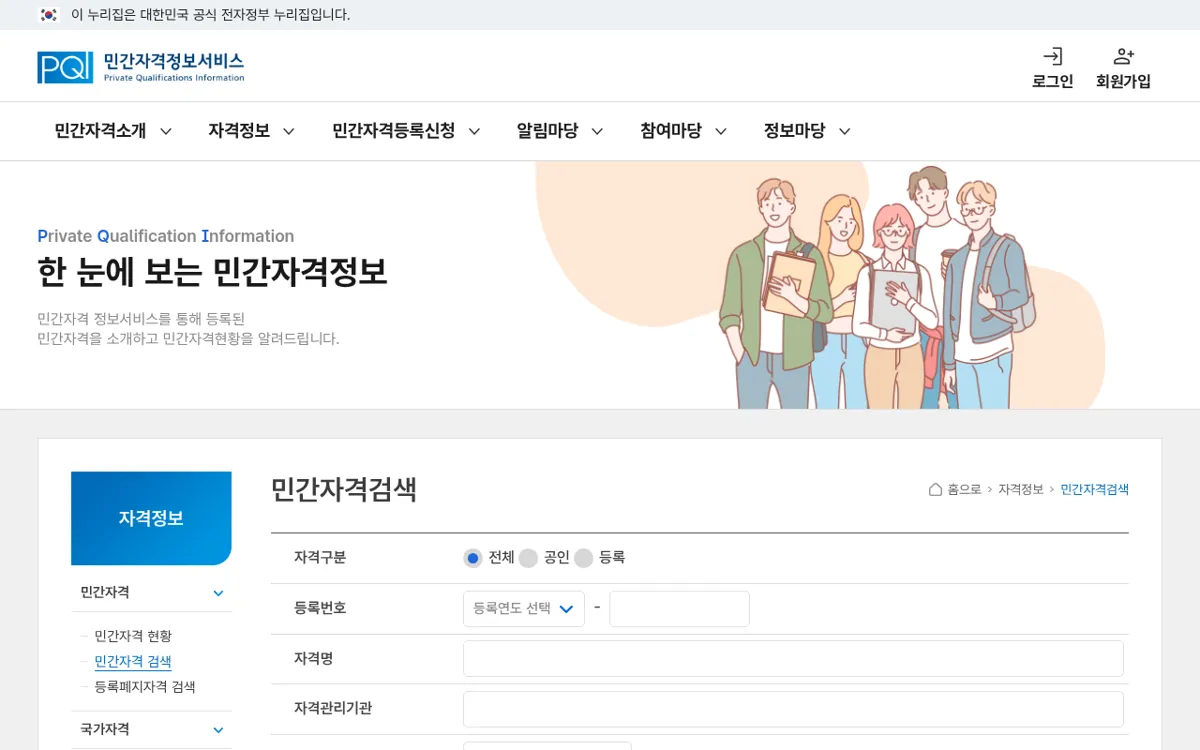Image resolution: width=1200 pixels, height=750 pixels.
Task: Select the 등록 radio button
Action: [x=583, y=558]
